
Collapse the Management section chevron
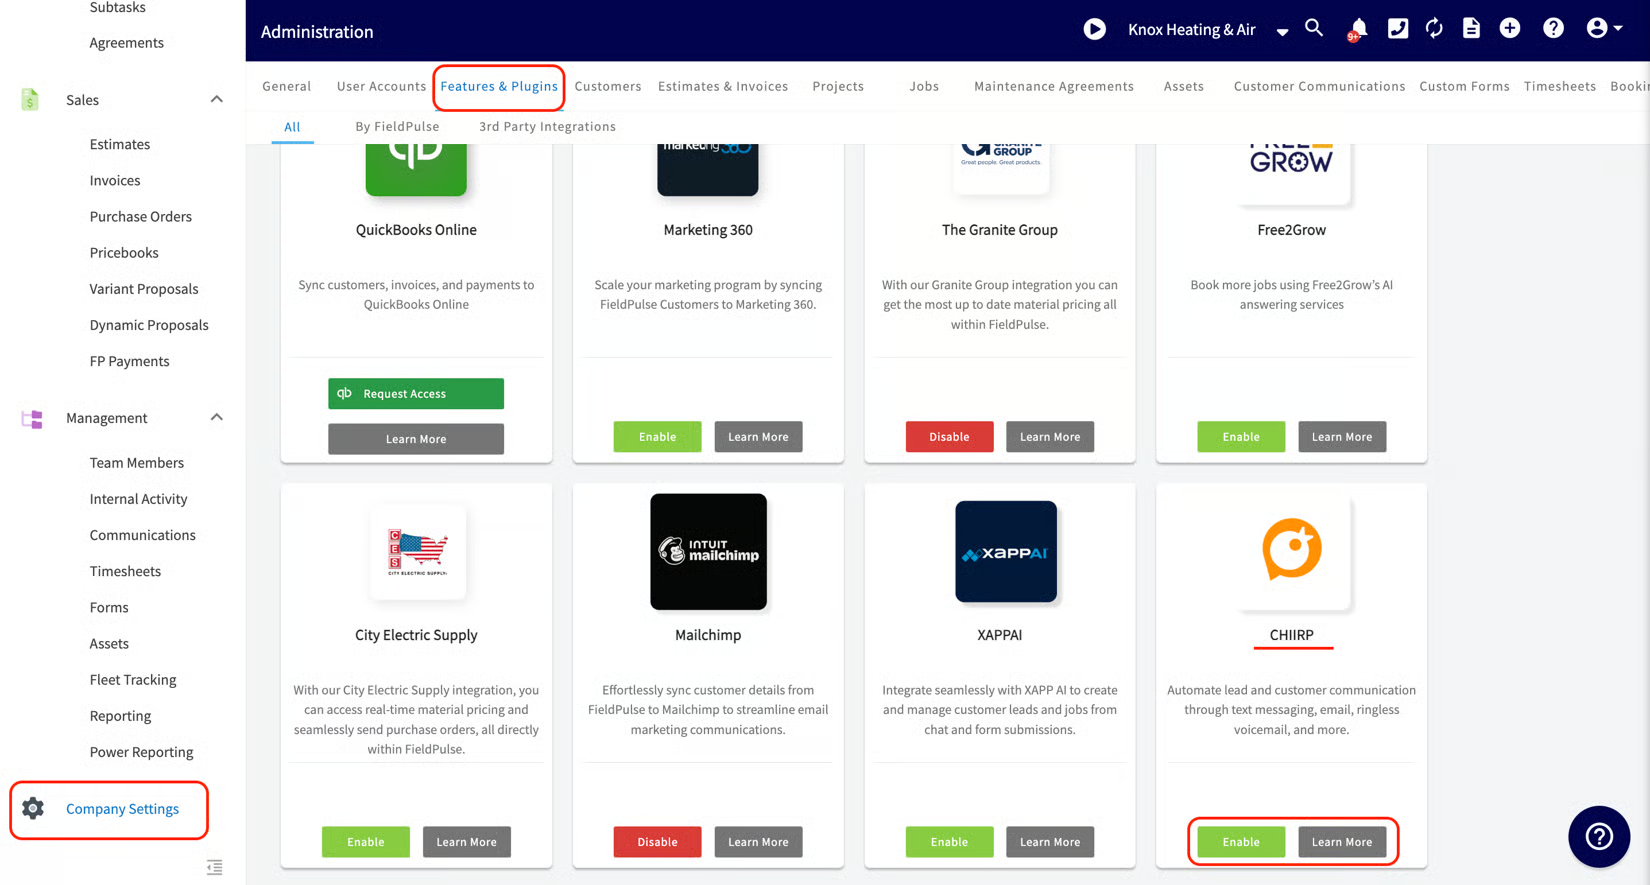coord(216,417)
